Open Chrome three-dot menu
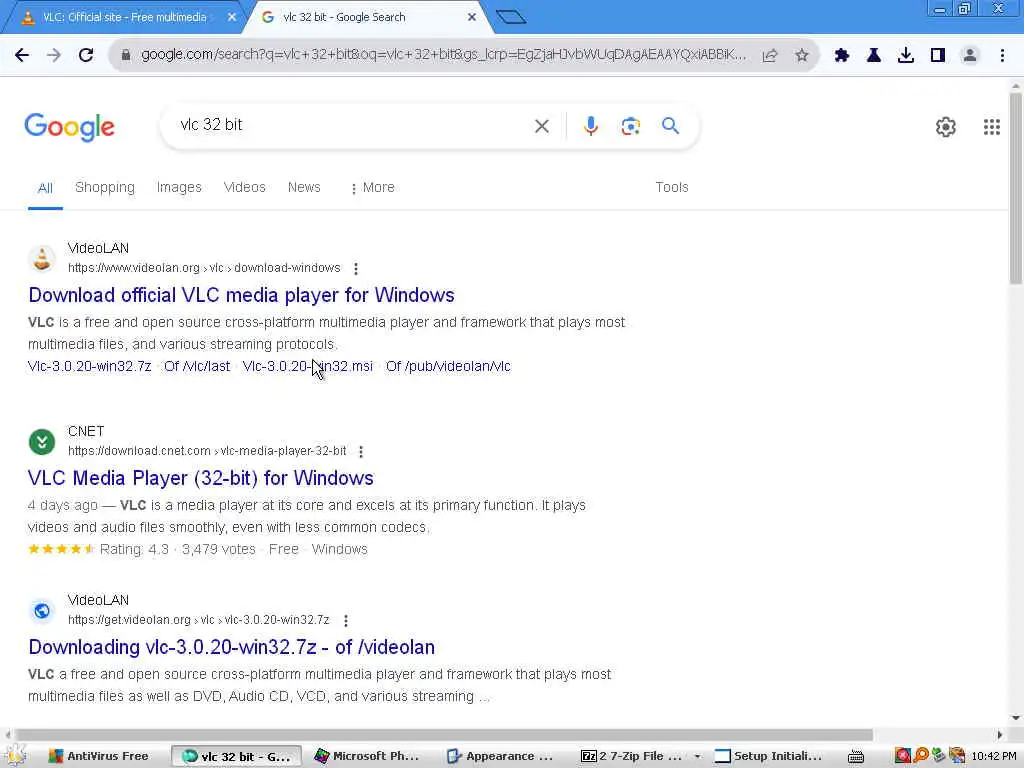 [1002, 56]
